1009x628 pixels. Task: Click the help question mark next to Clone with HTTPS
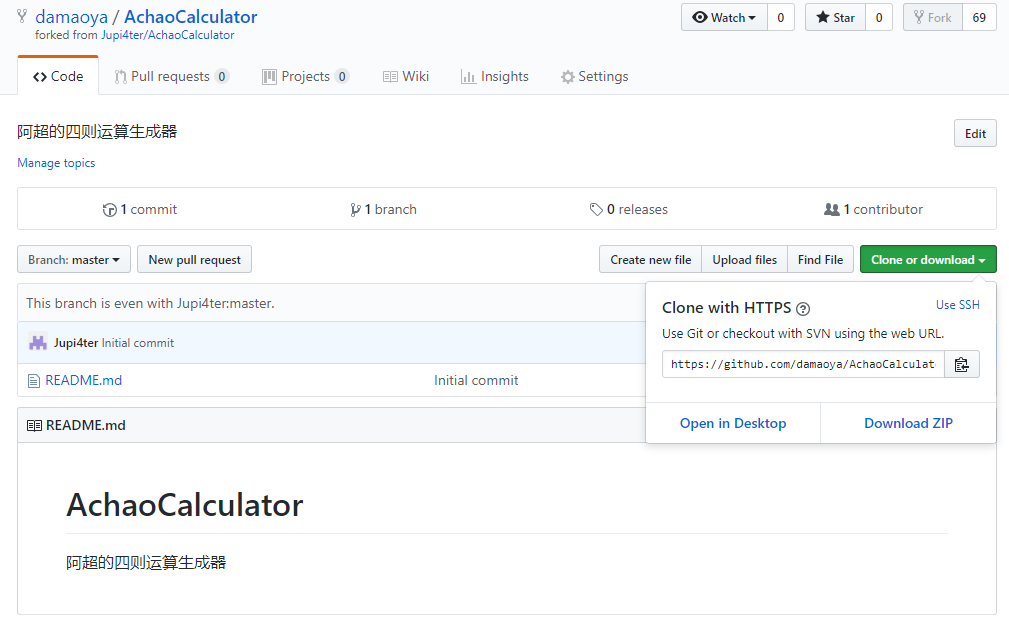tap(802, 309)
